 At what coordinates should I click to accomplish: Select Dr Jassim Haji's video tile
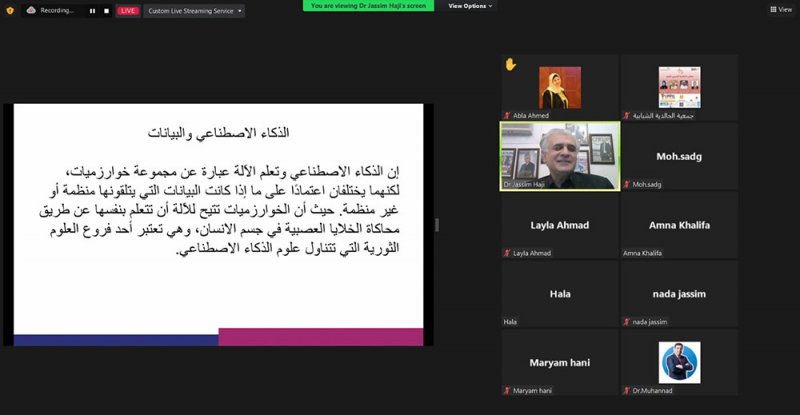(560, 156)
